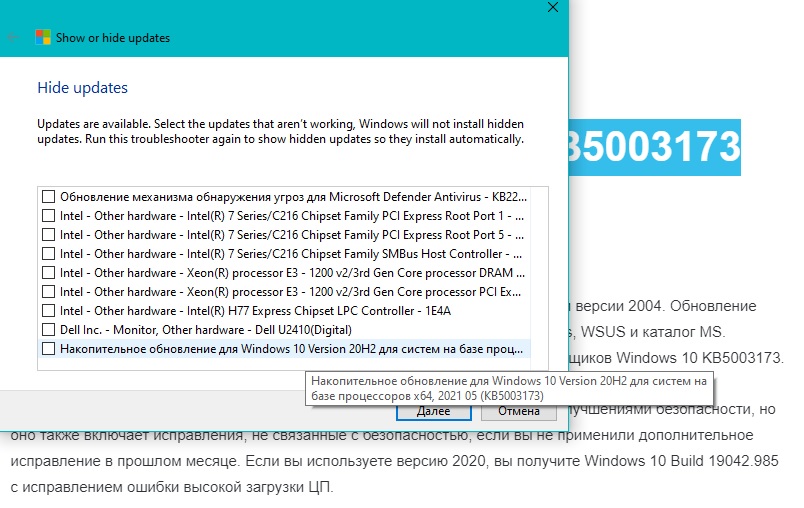Screen dimensions: 804x508
Task: Select the SMBus Host Controller checkbox
Action: pyautogui.click(x=48, y=254)
